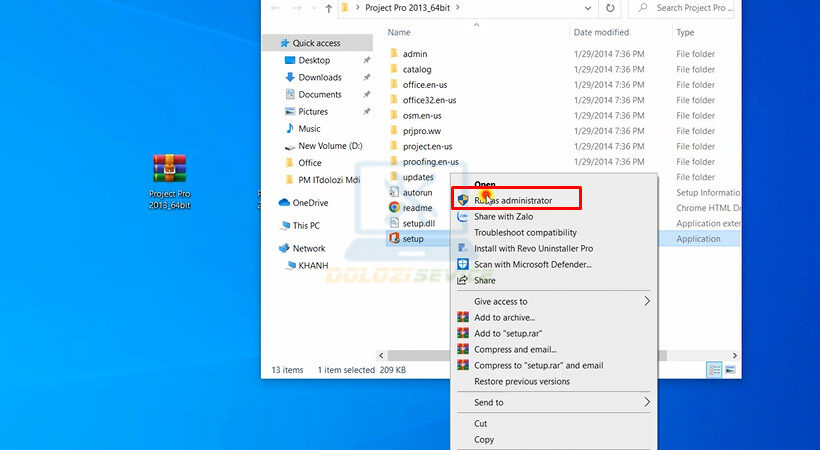The width and height of the screenshot is (820, 450).
Task: Select KHANH network computer
Action: coord(313,265)
